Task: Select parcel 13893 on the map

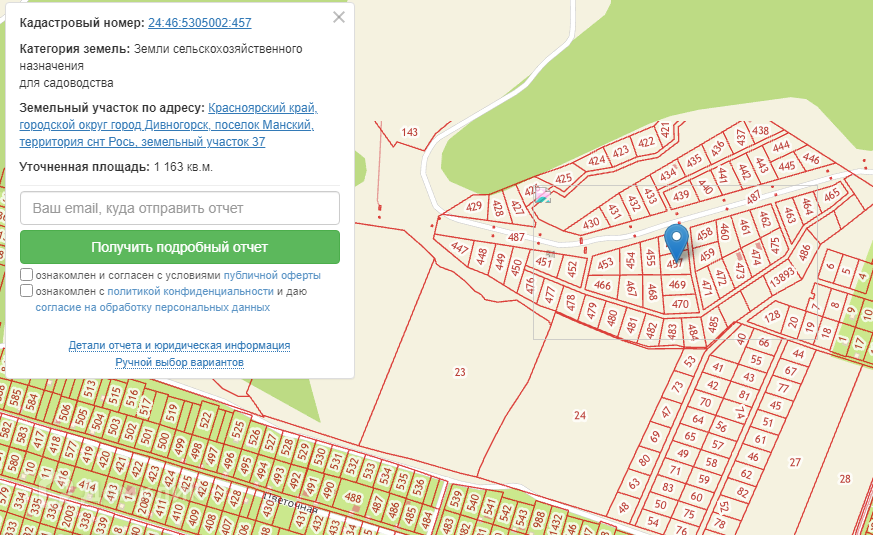Action: [782, 277]
